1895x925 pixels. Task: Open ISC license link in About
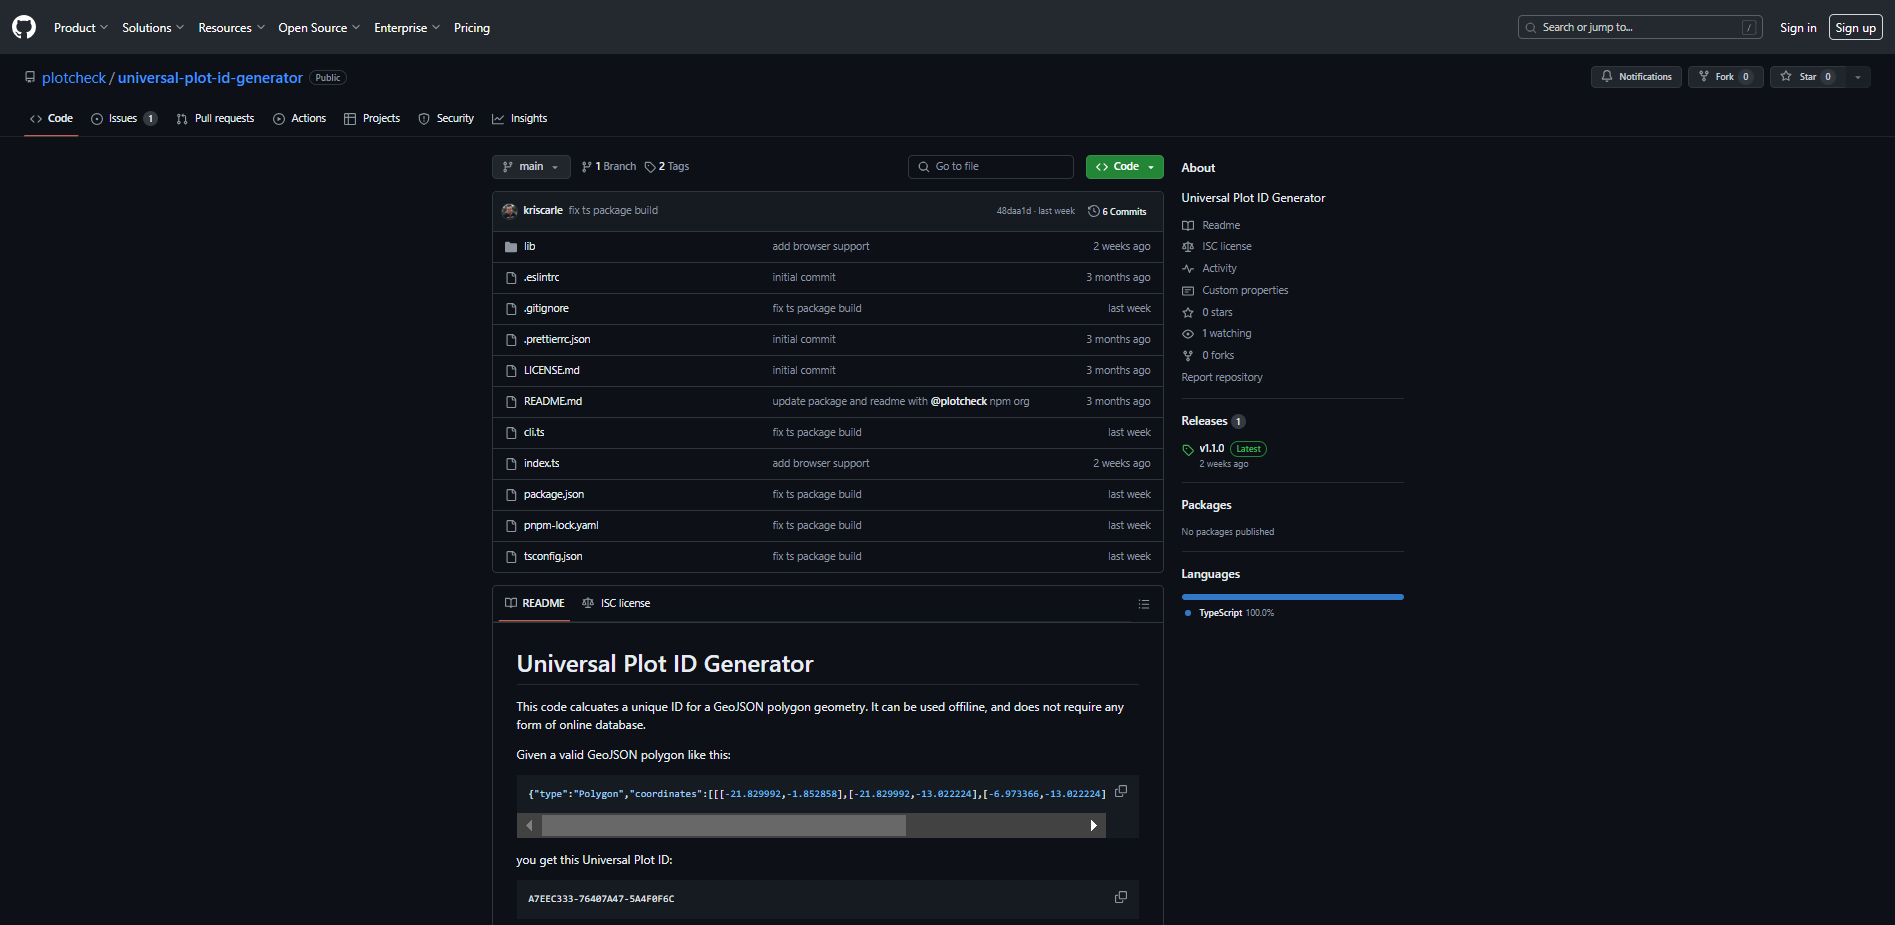click(x=1226, y=247)
